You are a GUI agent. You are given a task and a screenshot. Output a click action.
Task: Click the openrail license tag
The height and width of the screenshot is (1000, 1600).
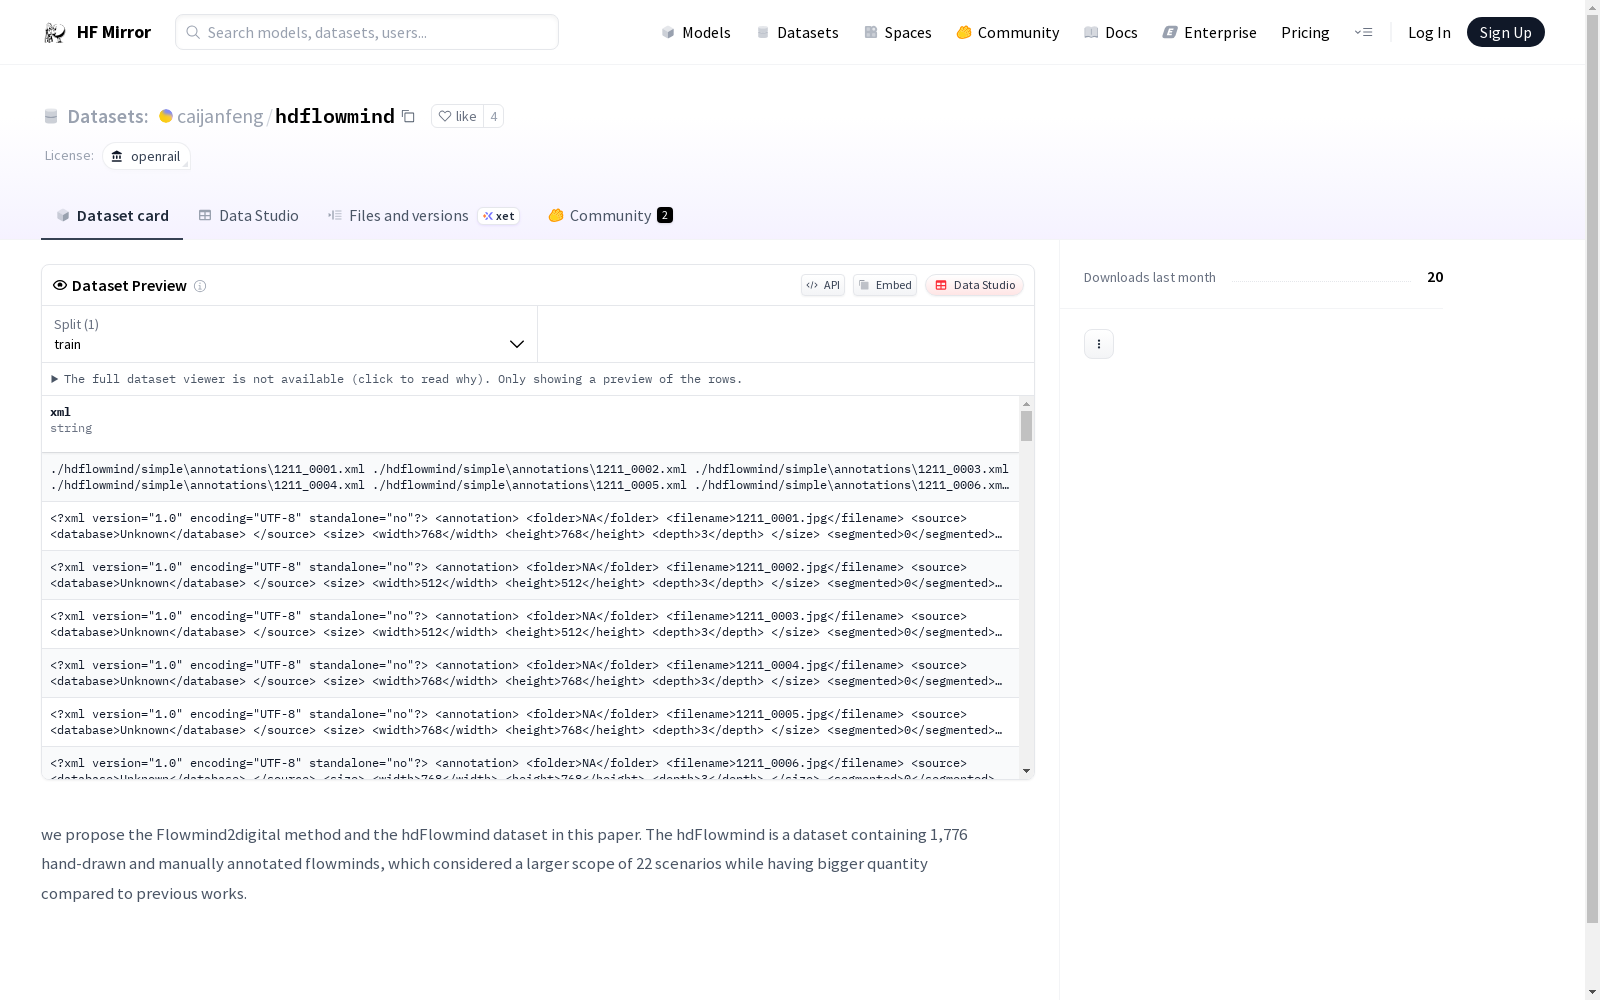[x=146, y=156]
